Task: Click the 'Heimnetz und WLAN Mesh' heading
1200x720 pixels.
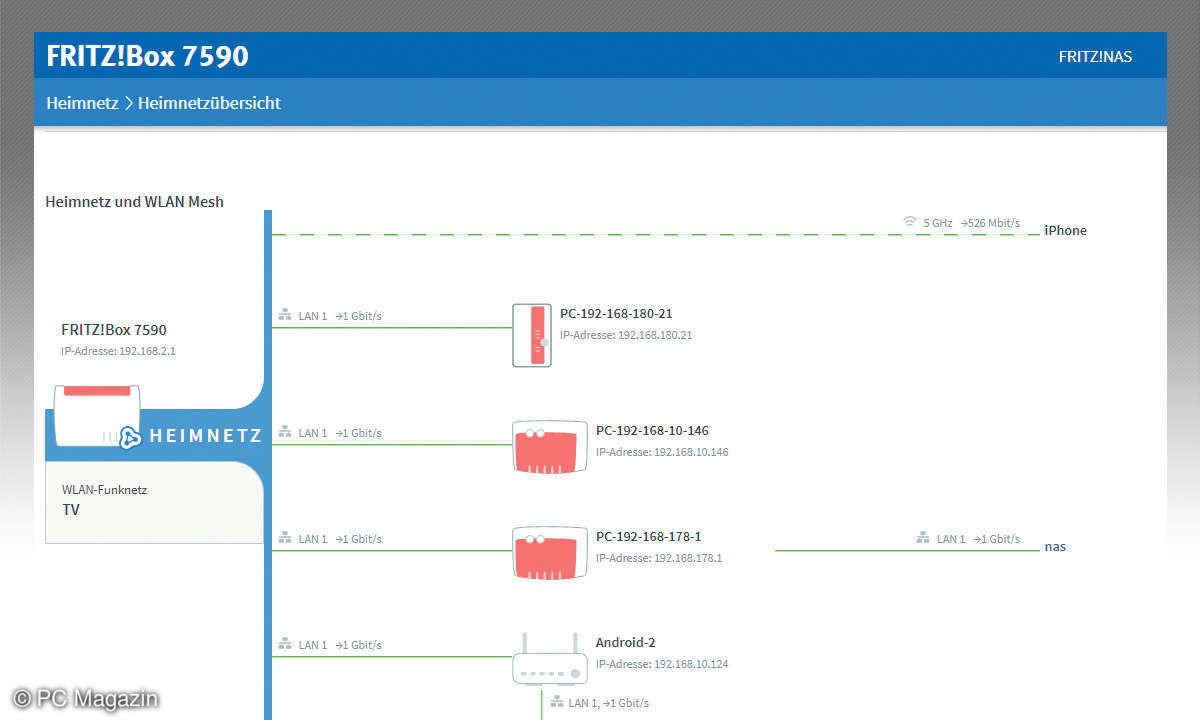Action: (x=135, y=202)
